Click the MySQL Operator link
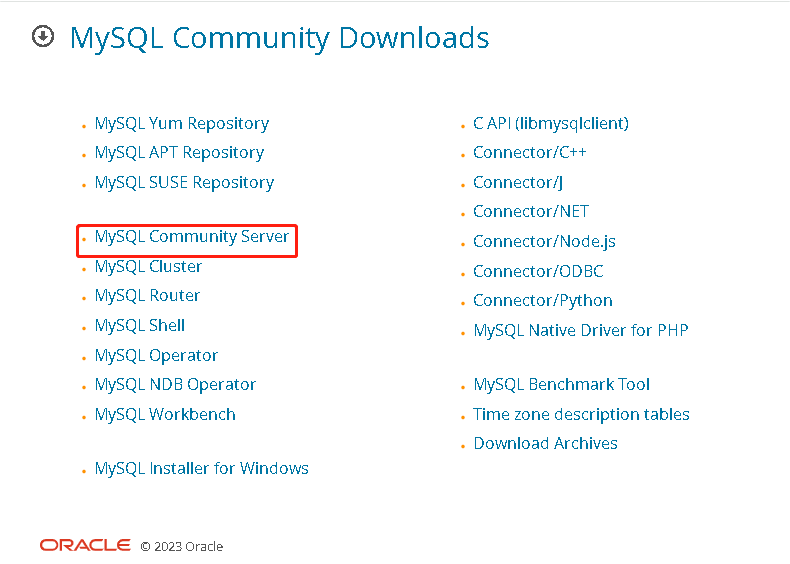This screenshot has height=564, width=790. click(x=156, y=356)
